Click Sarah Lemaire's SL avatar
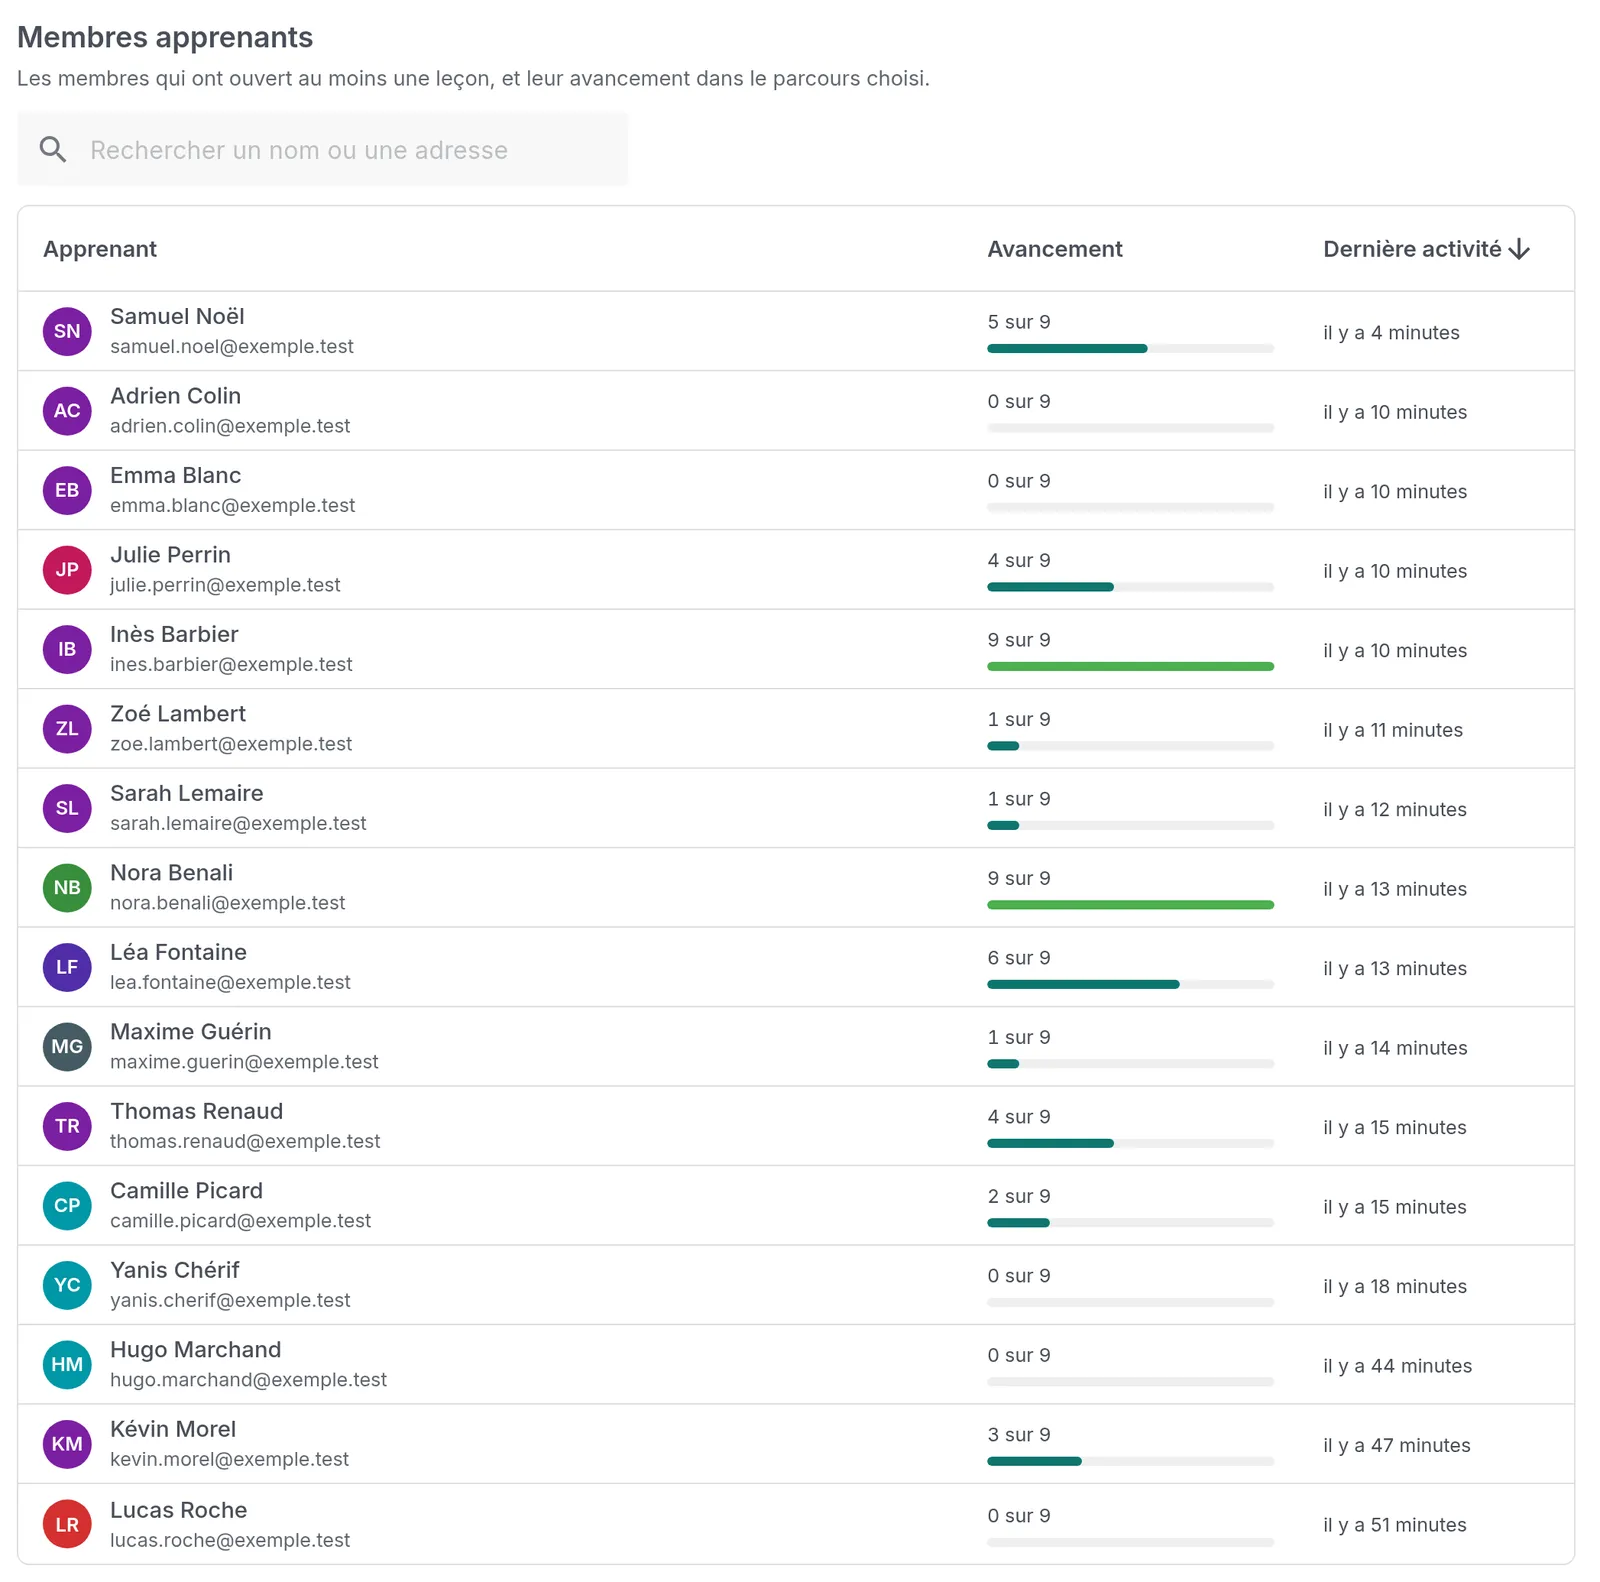 [67, 808]
